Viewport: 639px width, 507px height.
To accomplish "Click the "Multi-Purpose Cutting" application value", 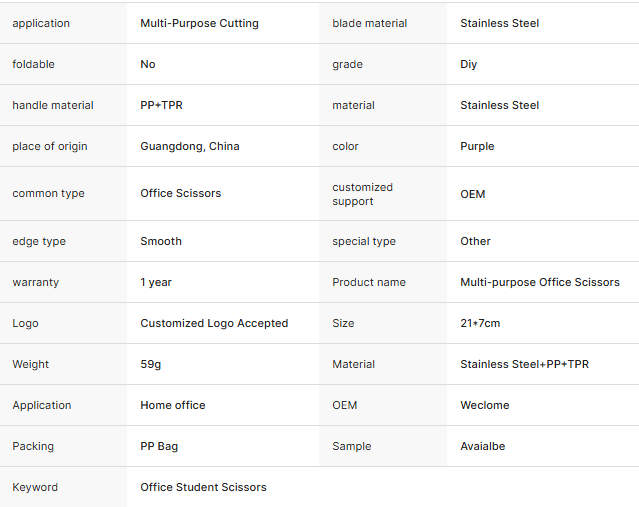I will point(199,23).
